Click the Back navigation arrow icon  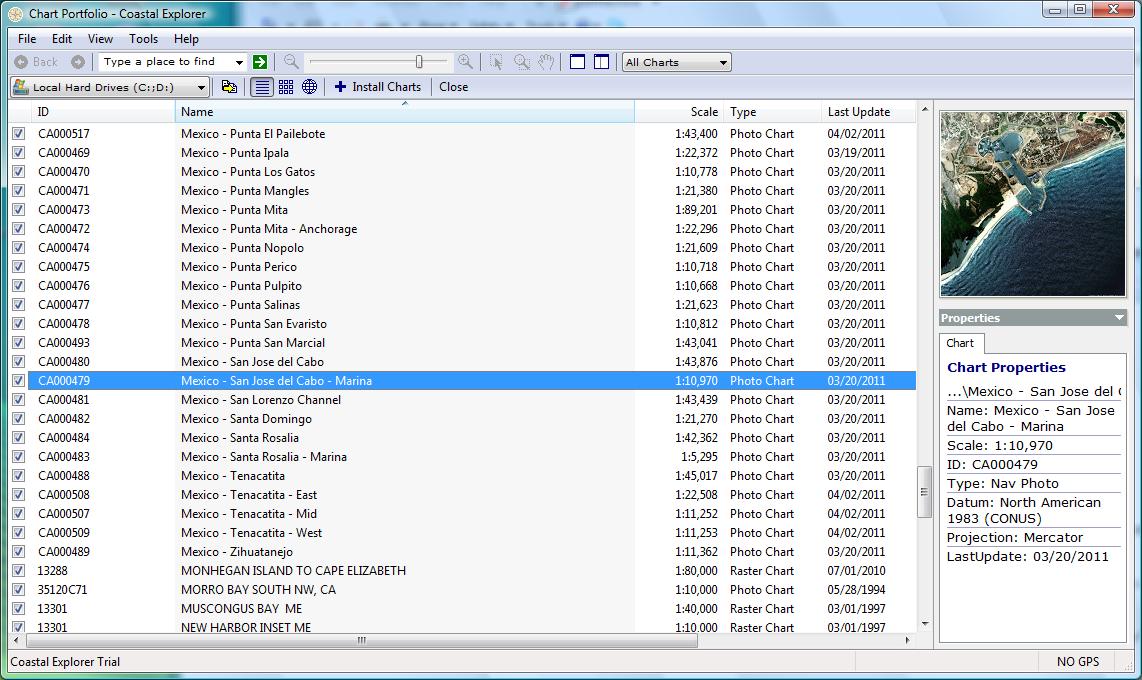[x=21, y=63]
